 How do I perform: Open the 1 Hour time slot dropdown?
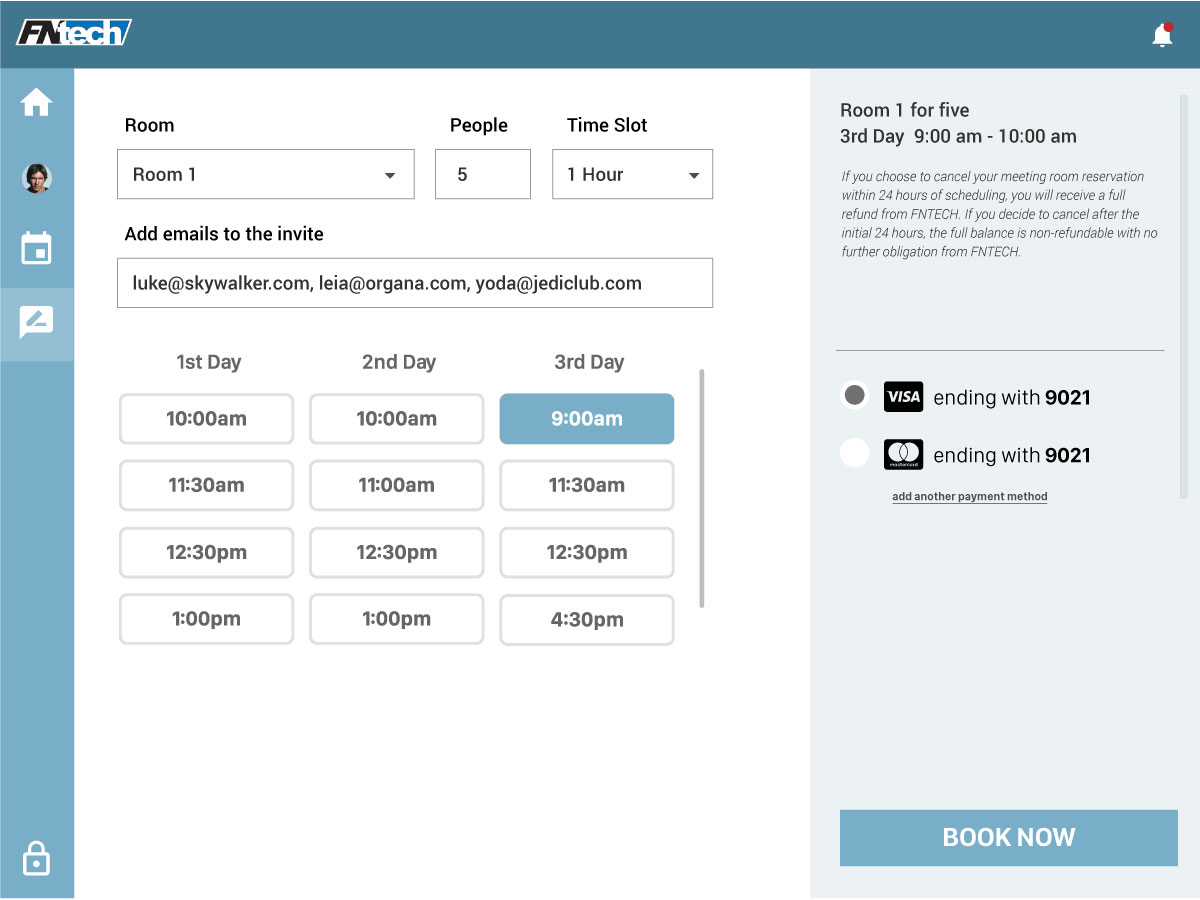[x=633, y=174]
